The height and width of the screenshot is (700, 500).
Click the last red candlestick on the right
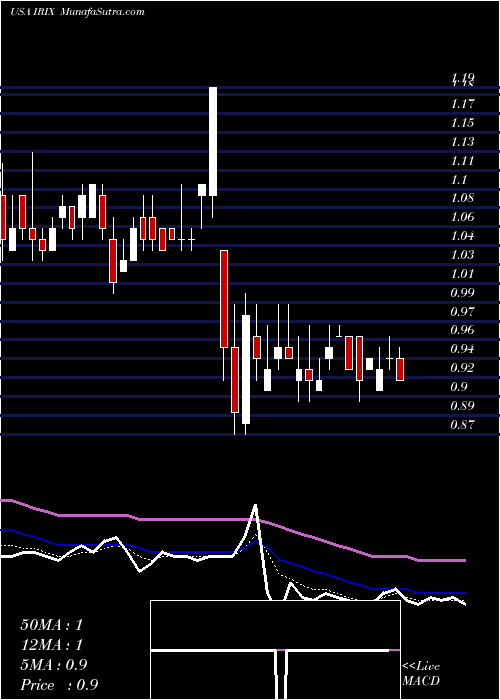pyautogui.click(x=400, y=369)
